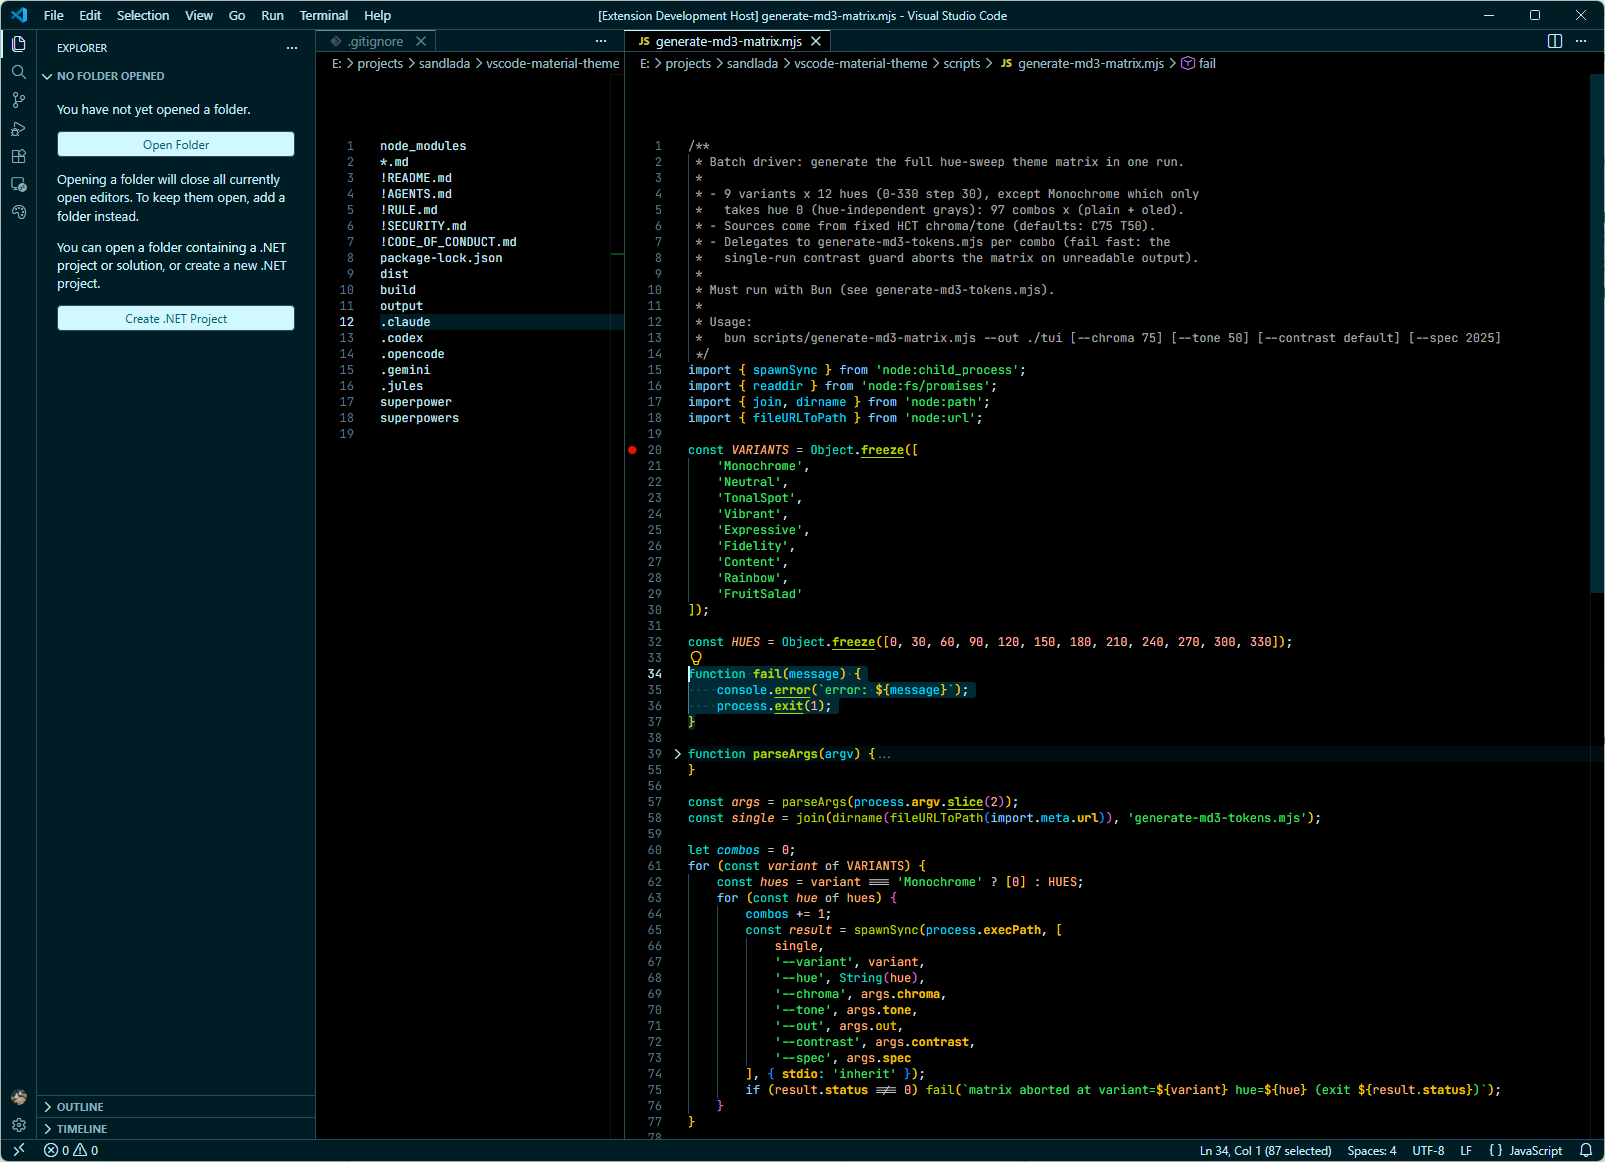Image resolution: width=1605 pixels, height=1162 pixels.
Task: Open projects breadcrumb in right editor
Action: (x=688, y=63)
